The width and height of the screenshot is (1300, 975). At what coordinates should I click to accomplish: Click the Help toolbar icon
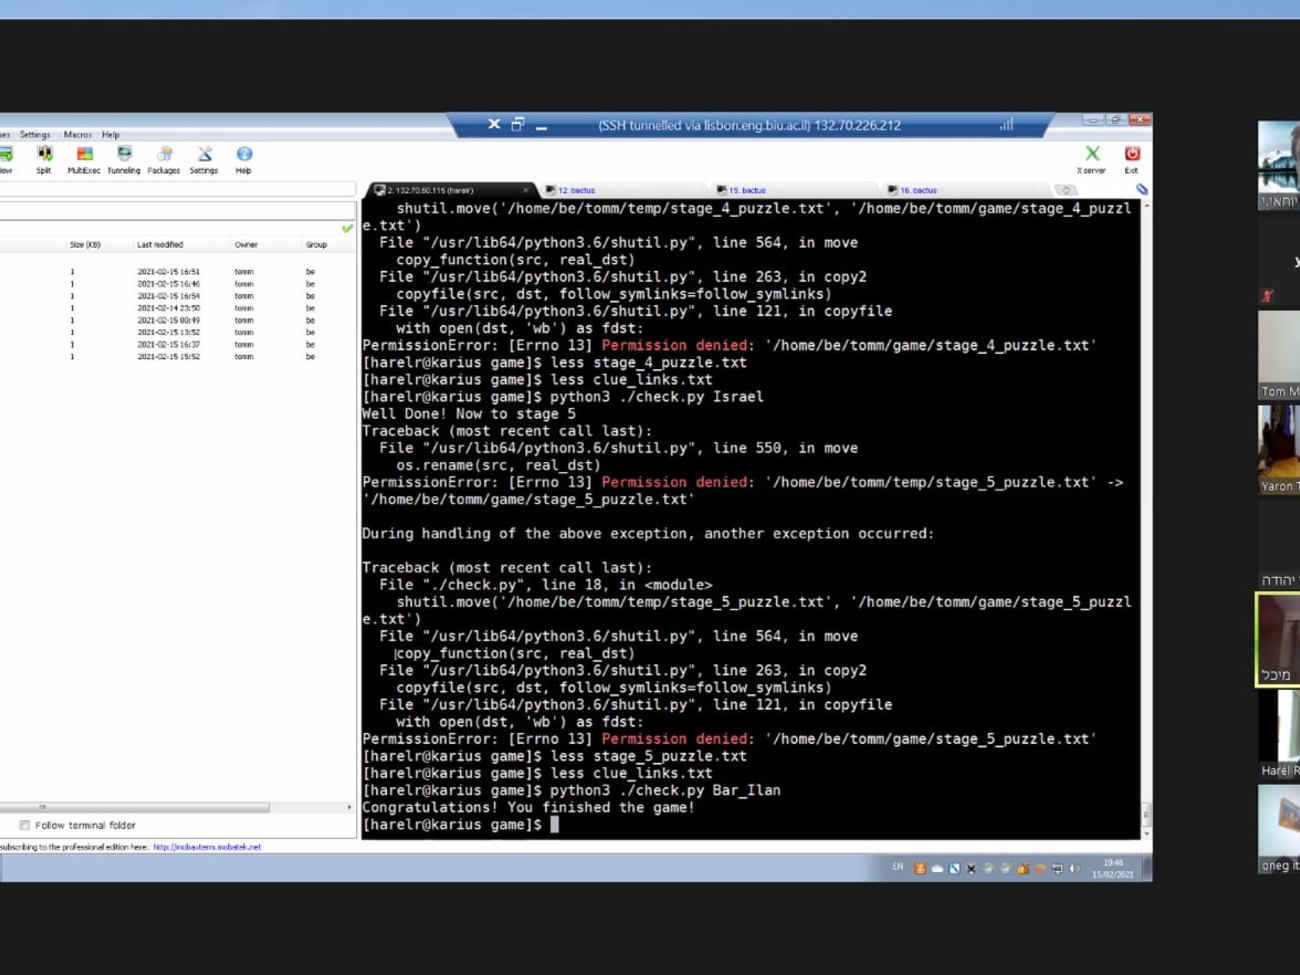pos(244,158)
